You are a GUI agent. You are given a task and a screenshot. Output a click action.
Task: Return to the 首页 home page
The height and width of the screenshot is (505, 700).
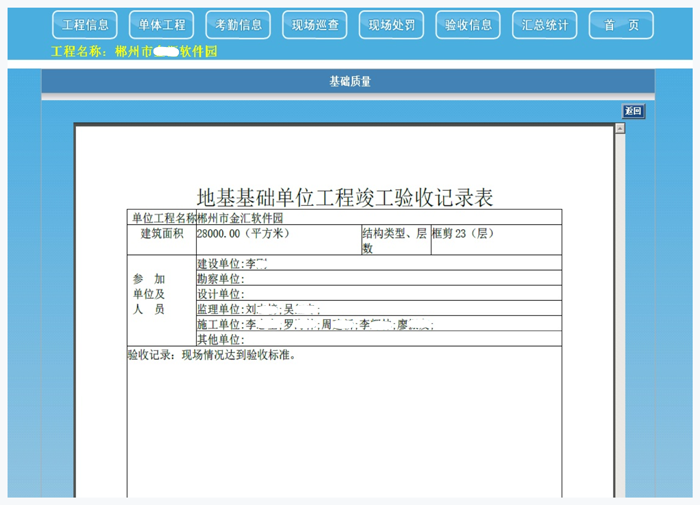click(x=621, y=25)
